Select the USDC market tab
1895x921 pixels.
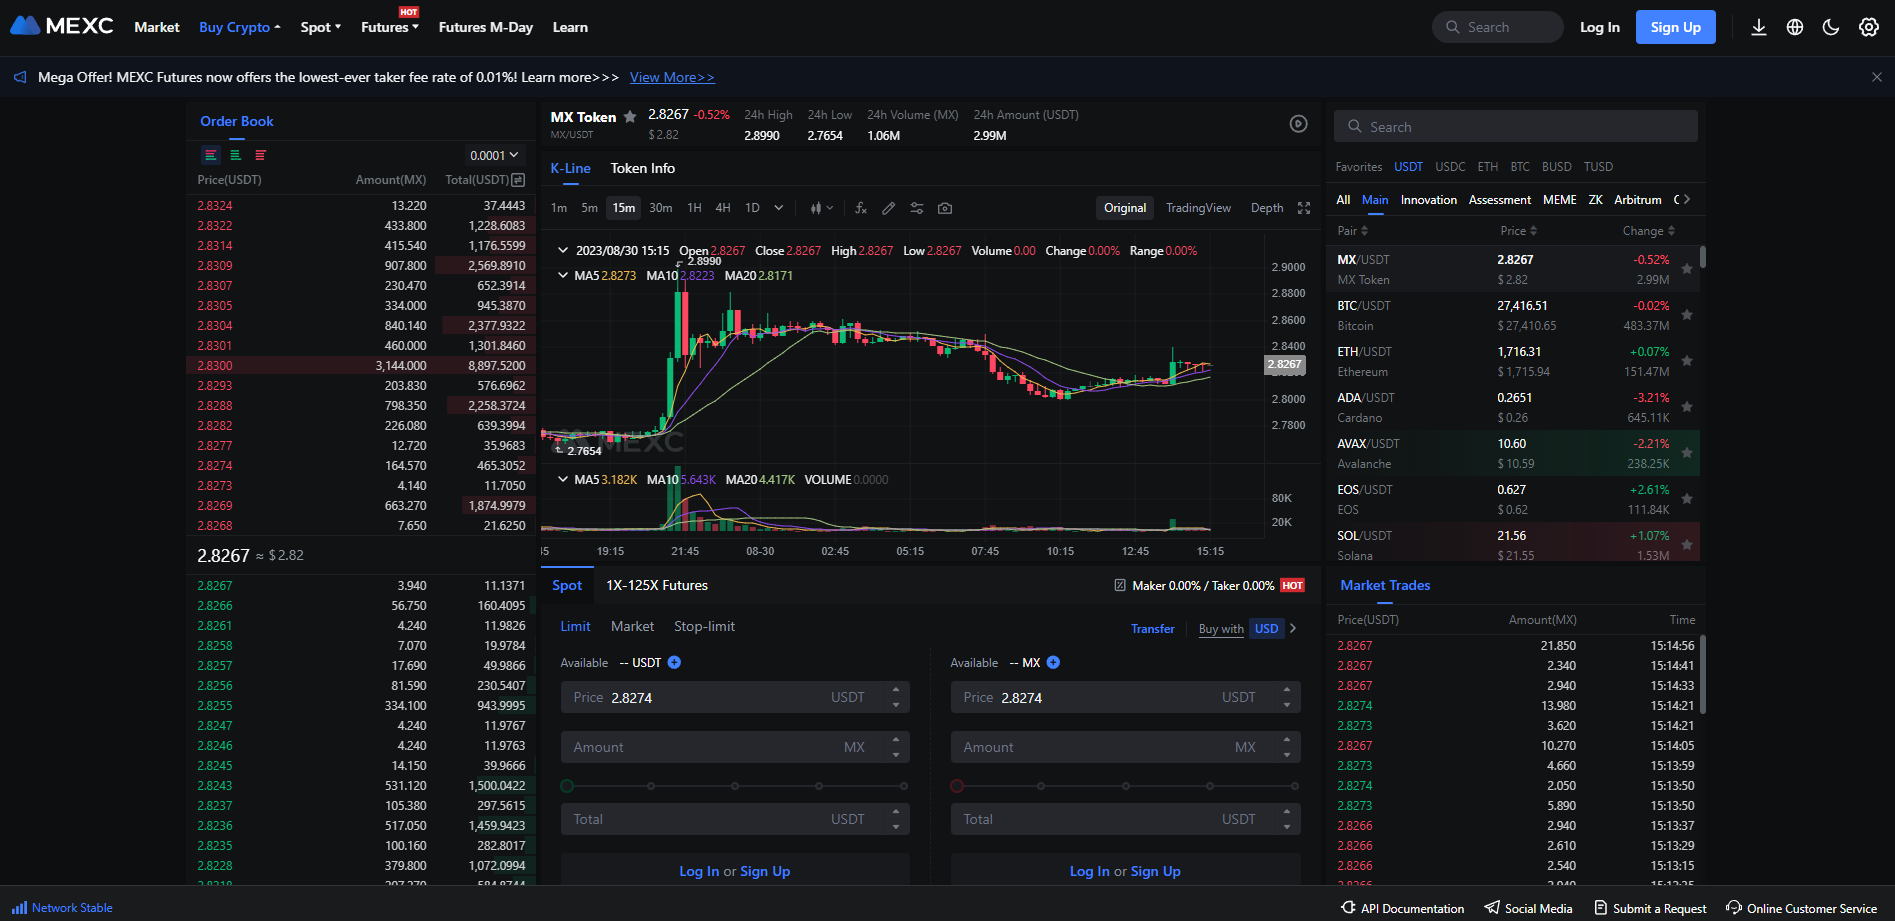[x=1450, y=167]
